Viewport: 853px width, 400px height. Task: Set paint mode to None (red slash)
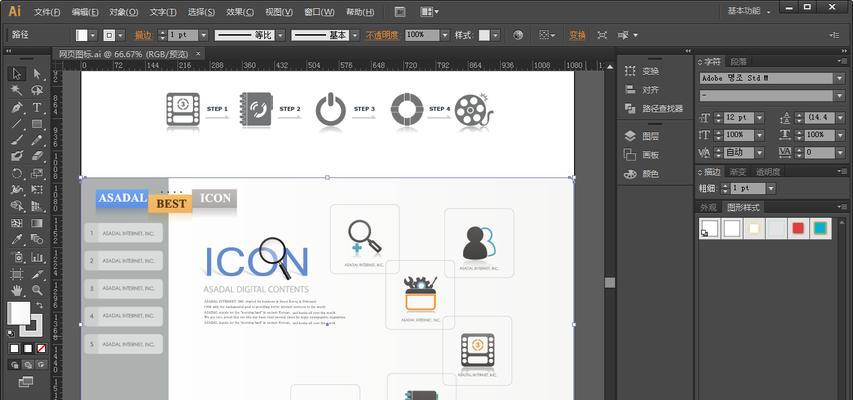(41, 348)
